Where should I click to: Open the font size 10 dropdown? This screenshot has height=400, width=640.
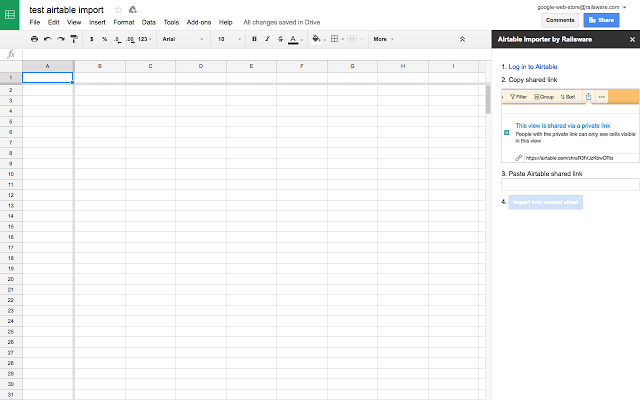click(229, 39)
